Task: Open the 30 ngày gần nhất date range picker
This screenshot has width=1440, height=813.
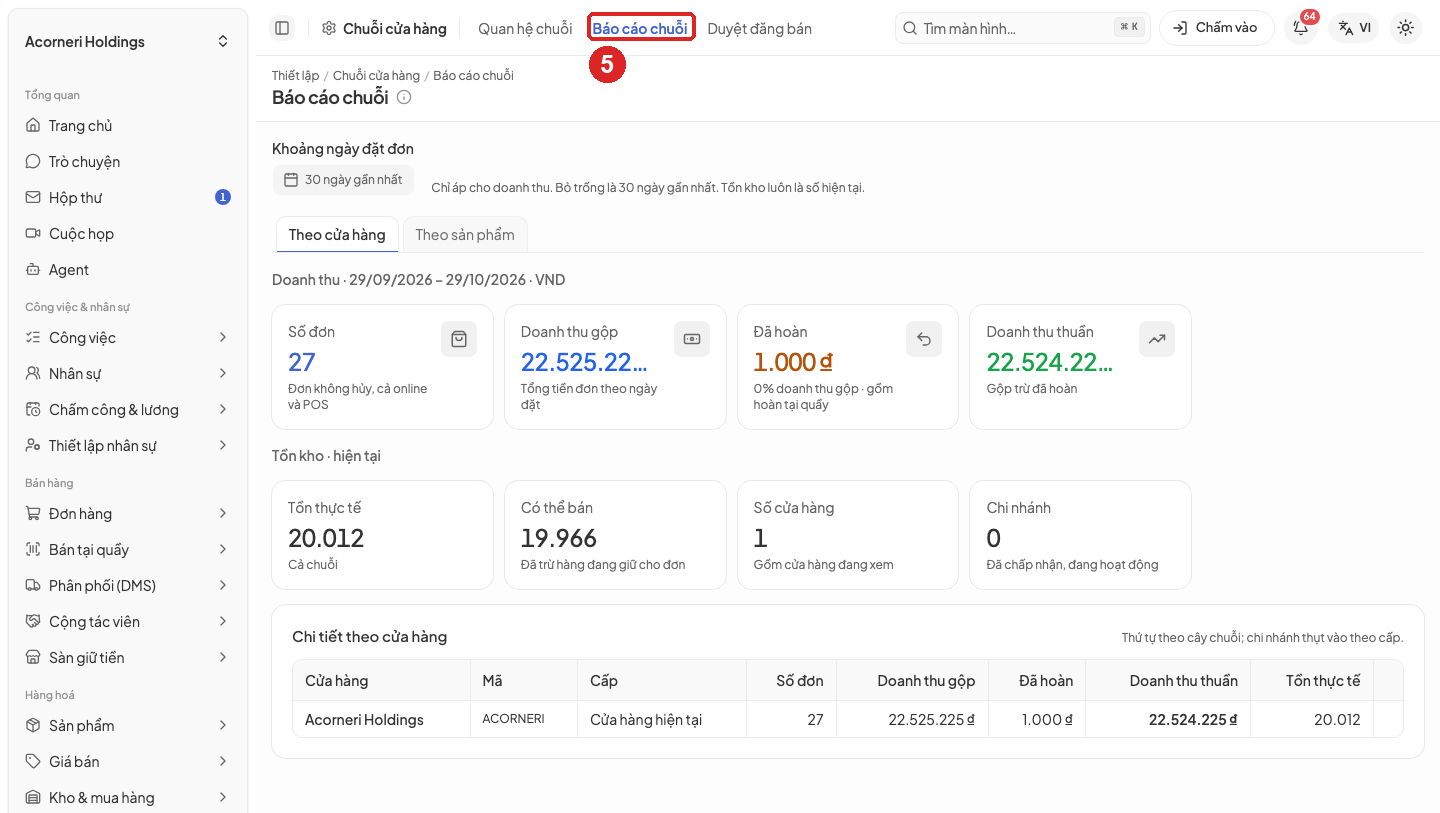Action: (x=343, y=180)
